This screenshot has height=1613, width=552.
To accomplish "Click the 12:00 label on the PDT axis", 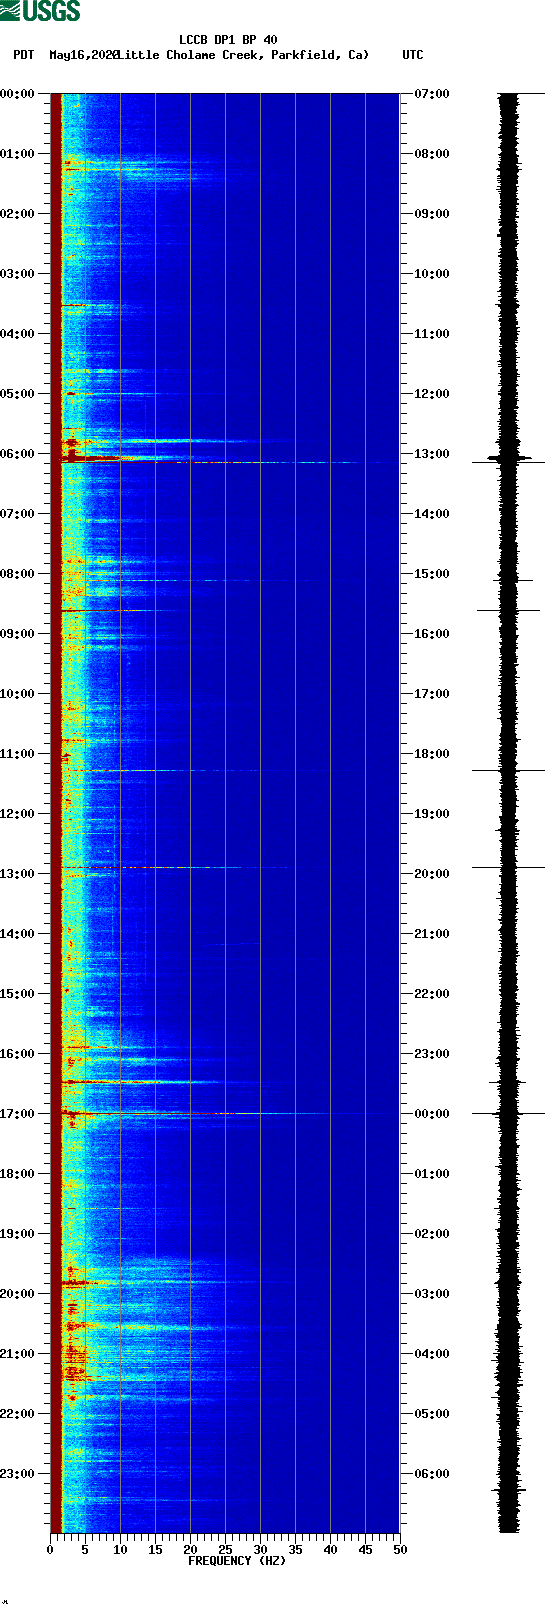I will (x=18, y=814).
